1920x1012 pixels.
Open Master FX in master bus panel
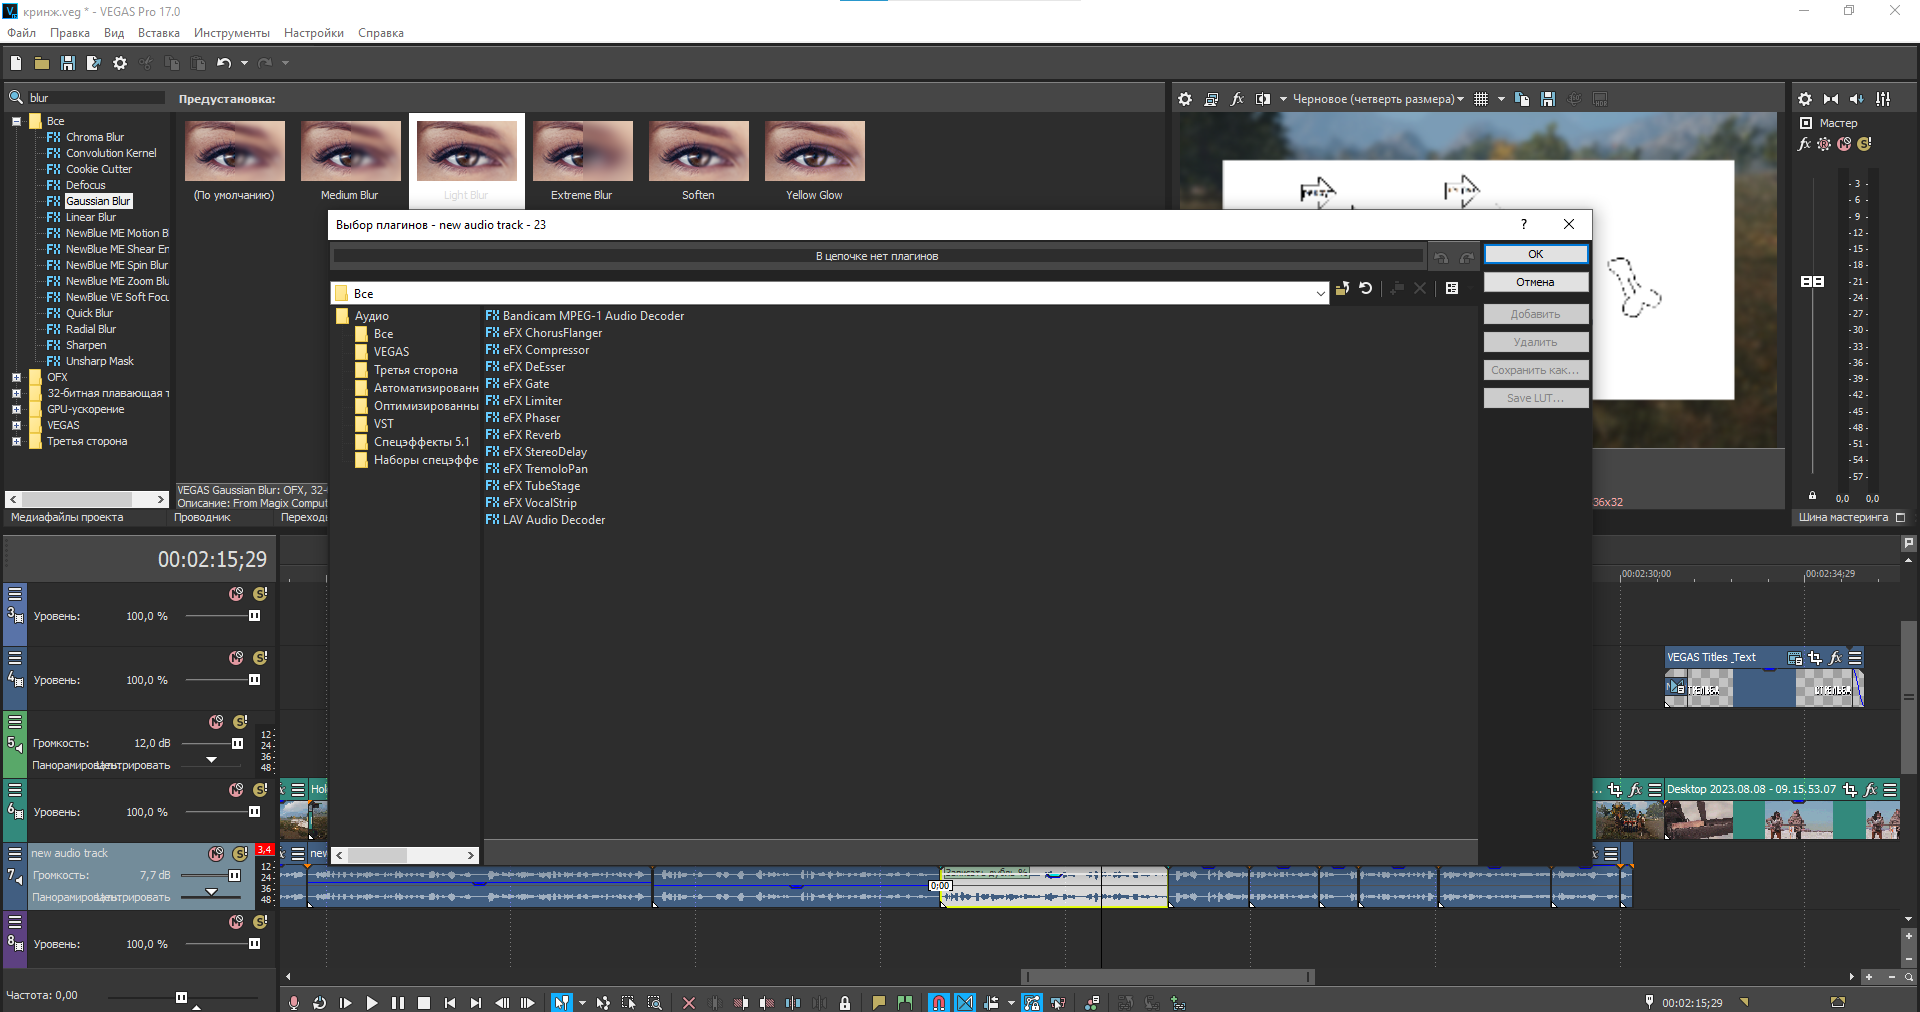coord(1804,144)
